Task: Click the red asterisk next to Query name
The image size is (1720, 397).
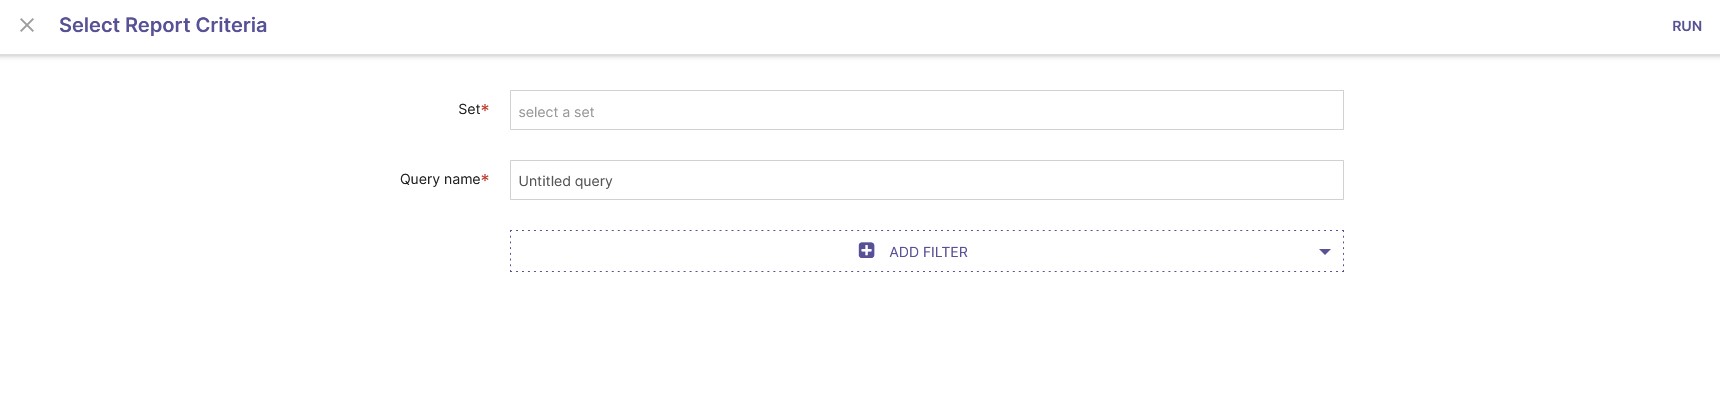Action: [x=485, y=178]
